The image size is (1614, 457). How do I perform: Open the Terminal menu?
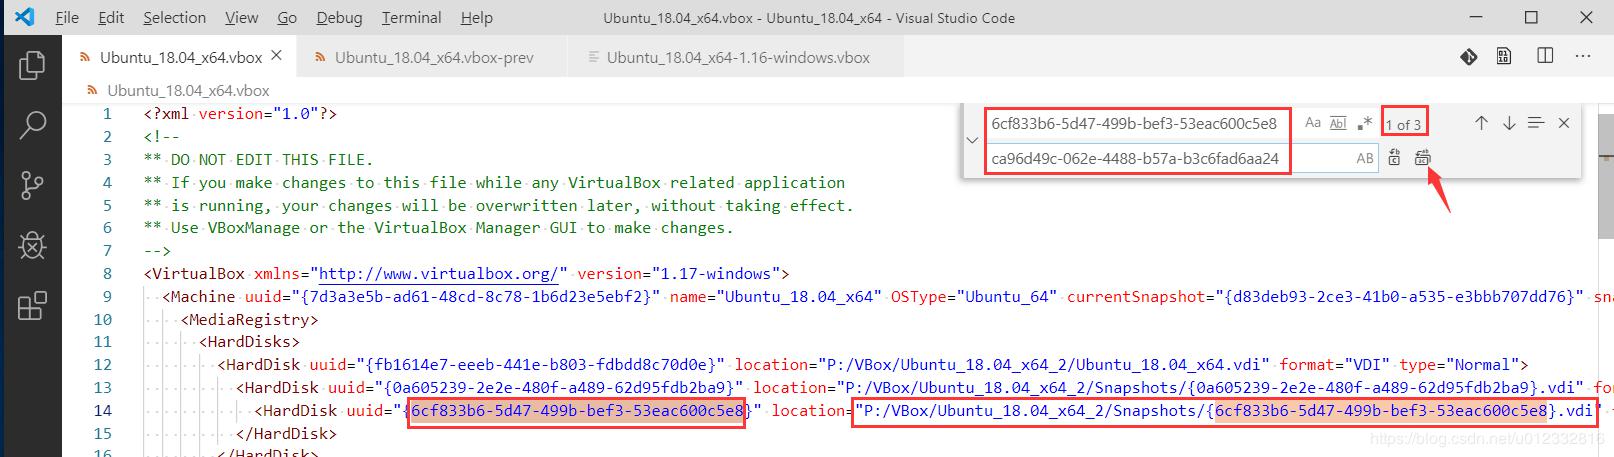click(x=411, y=18)
